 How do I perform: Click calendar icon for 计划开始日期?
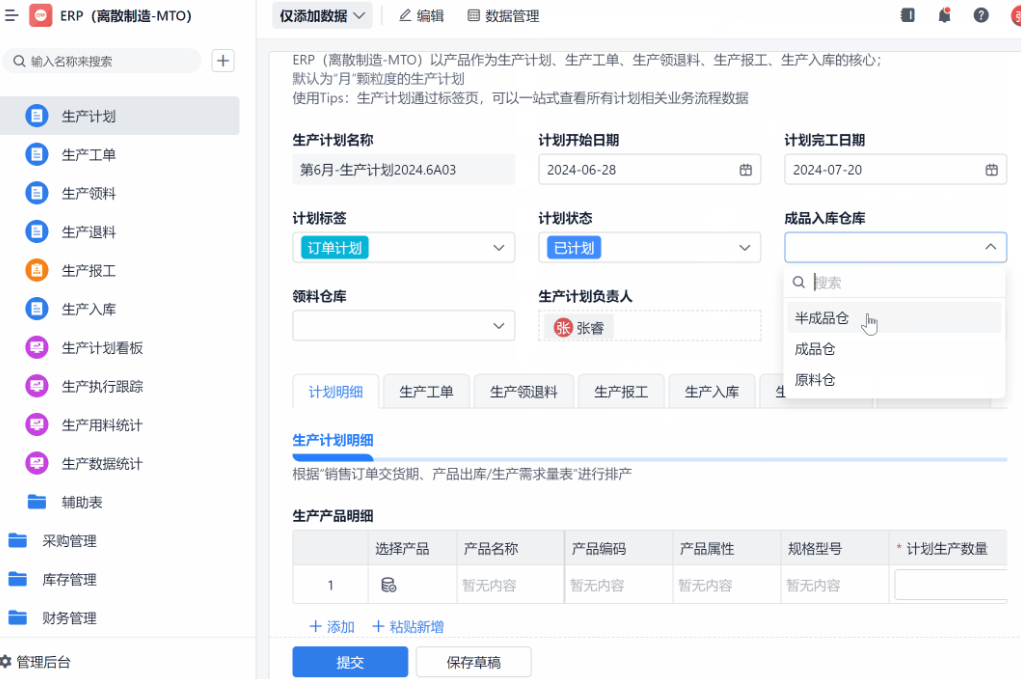[746, 170]
